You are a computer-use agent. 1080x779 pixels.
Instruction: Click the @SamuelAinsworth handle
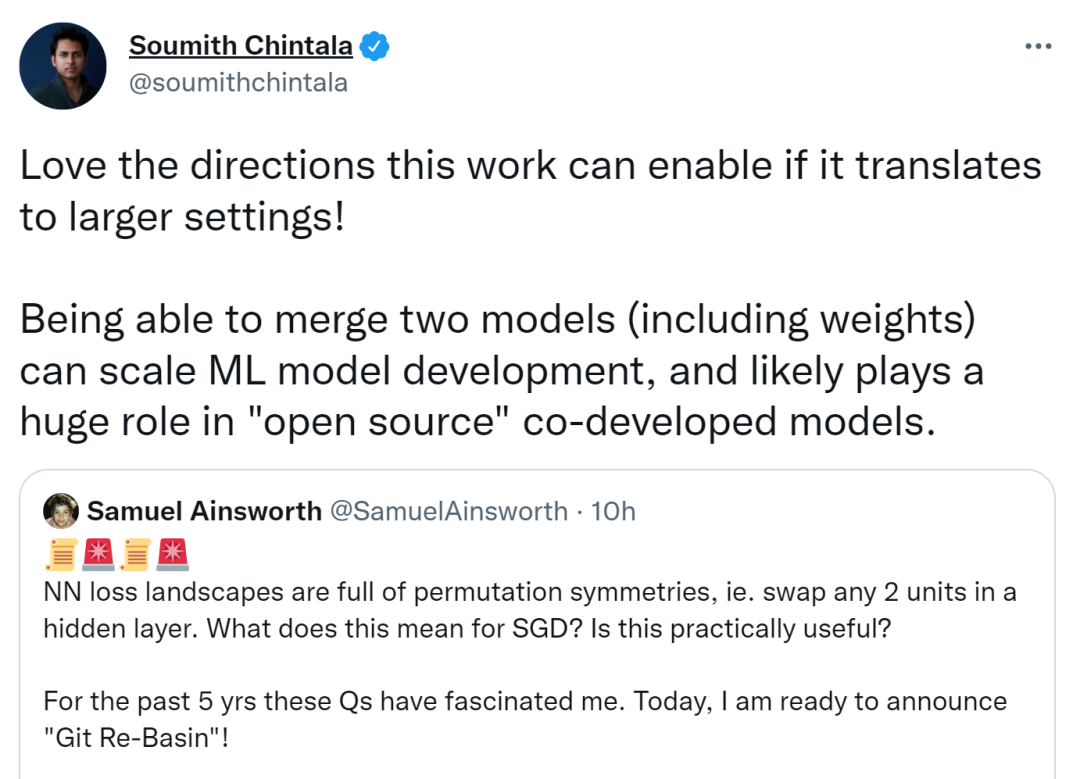(x=448, y=511)
